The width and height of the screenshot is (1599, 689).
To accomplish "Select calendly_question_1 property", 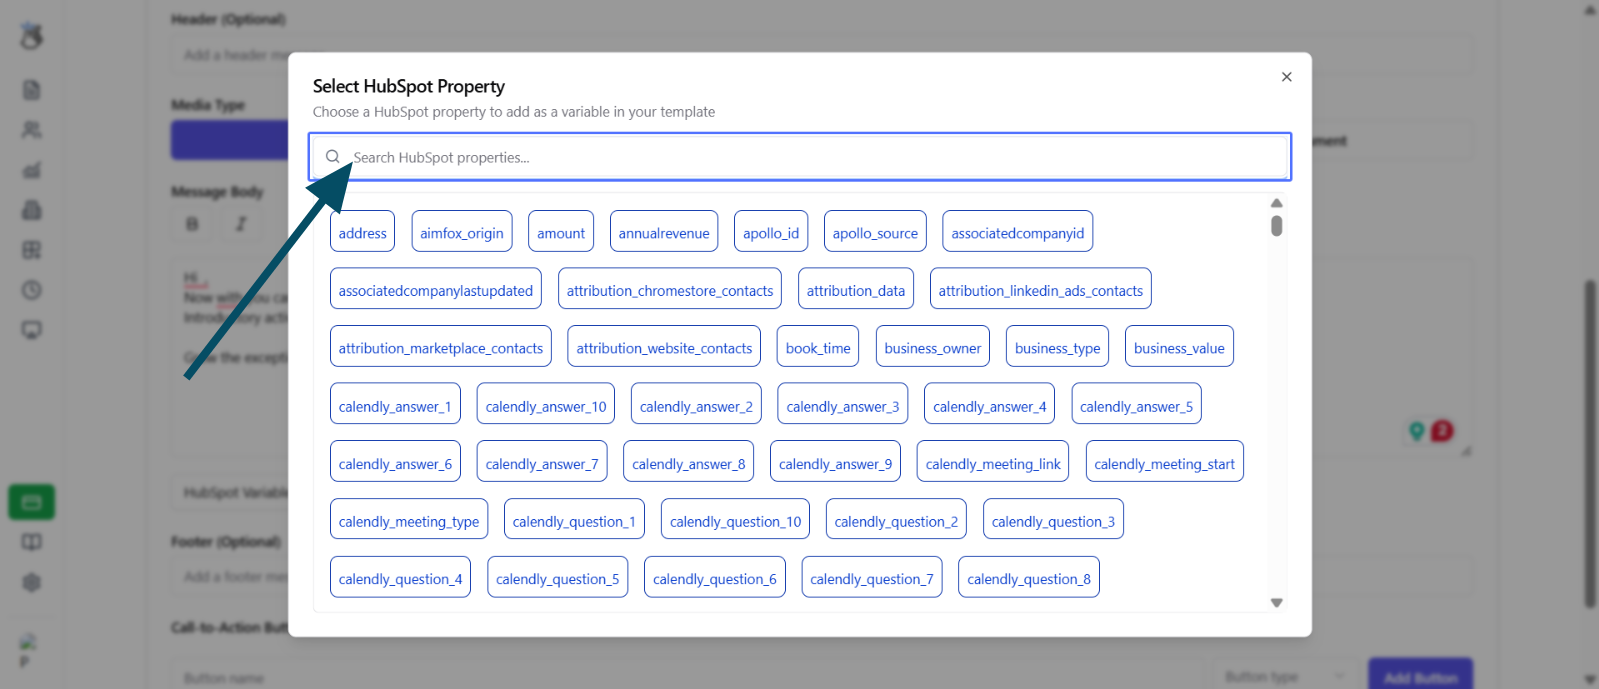I will (x=574, y=520).
